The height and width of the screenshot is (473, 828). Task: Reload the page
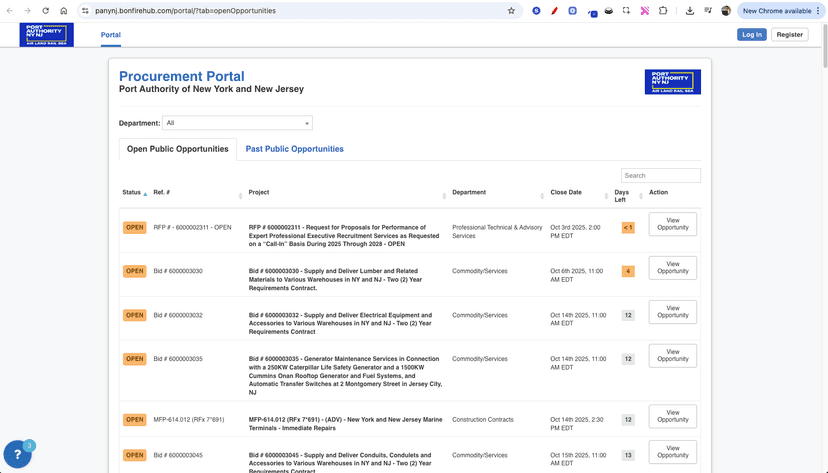45,11
